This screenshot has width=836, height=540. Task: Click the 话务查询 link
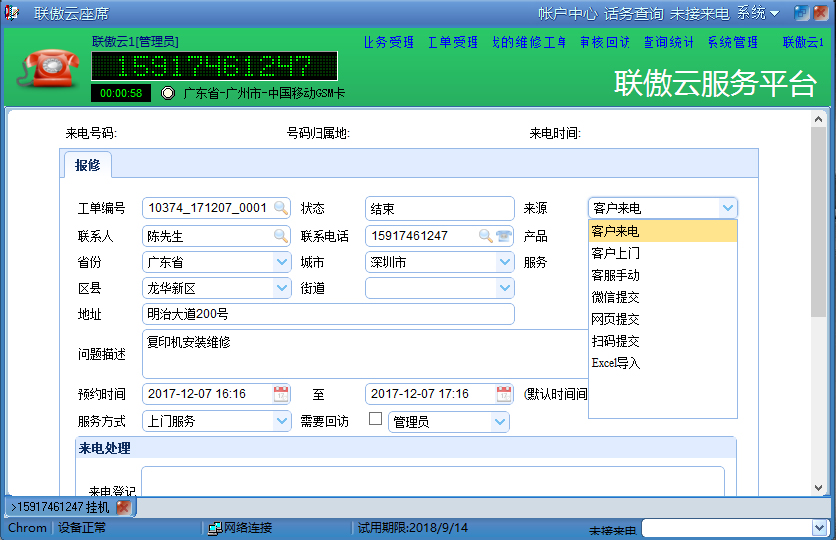click(633, 13)
